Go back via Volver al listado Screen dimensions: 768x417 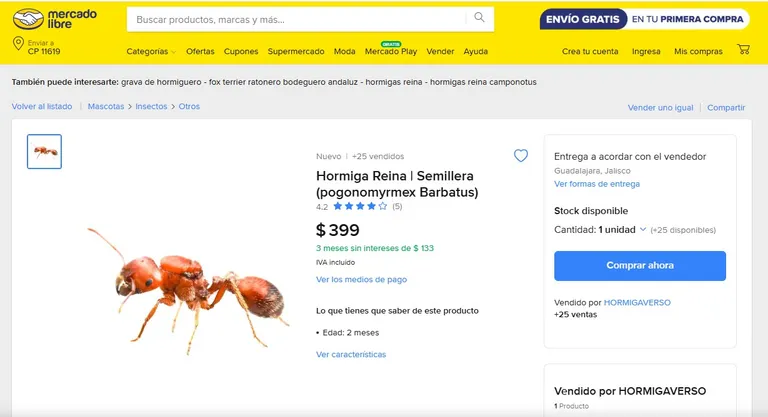click(42, 106)
